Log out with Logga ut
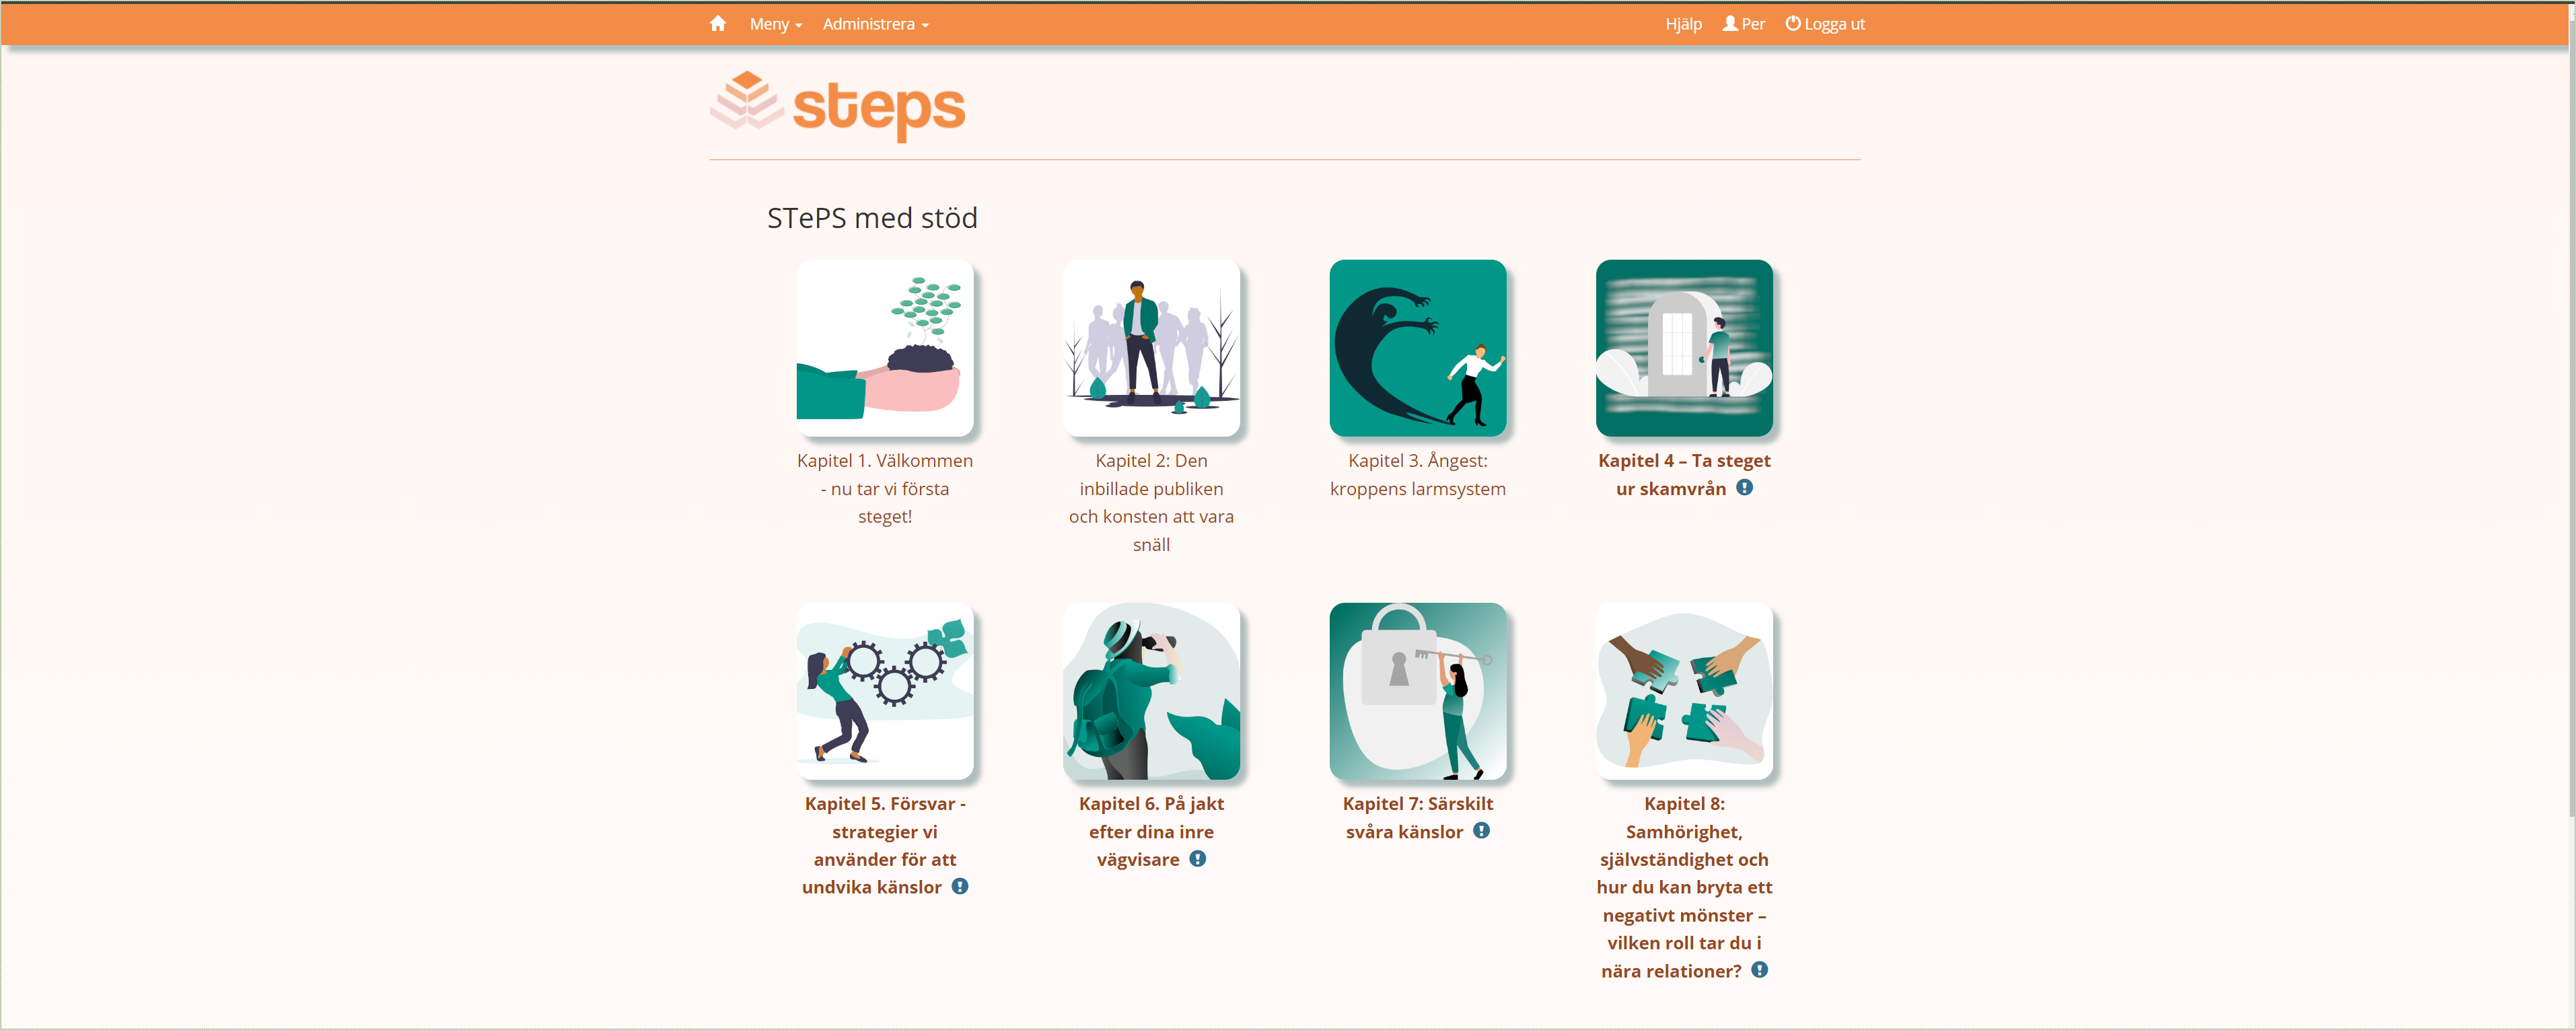Screen dimensions: 2576x1030 1825,24
